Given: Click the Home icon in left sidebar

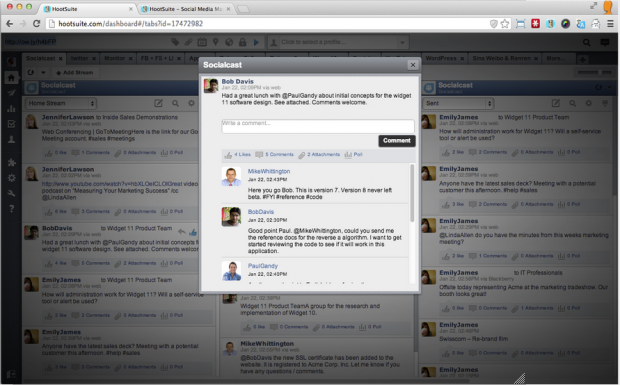Looking at the screenshot, I should pos(11,78).
